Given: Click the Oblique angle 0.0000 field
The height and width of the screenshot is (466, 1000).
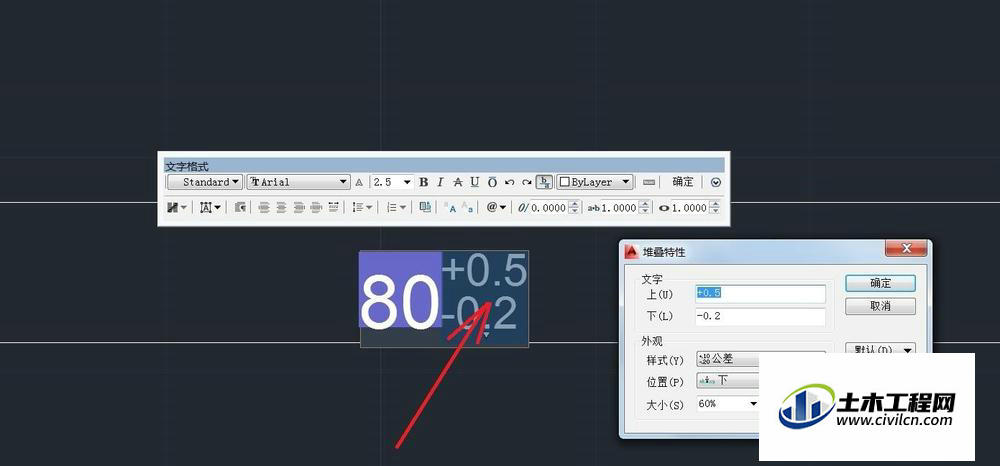Looking at the screenshot, I should [x=548, y=208].
